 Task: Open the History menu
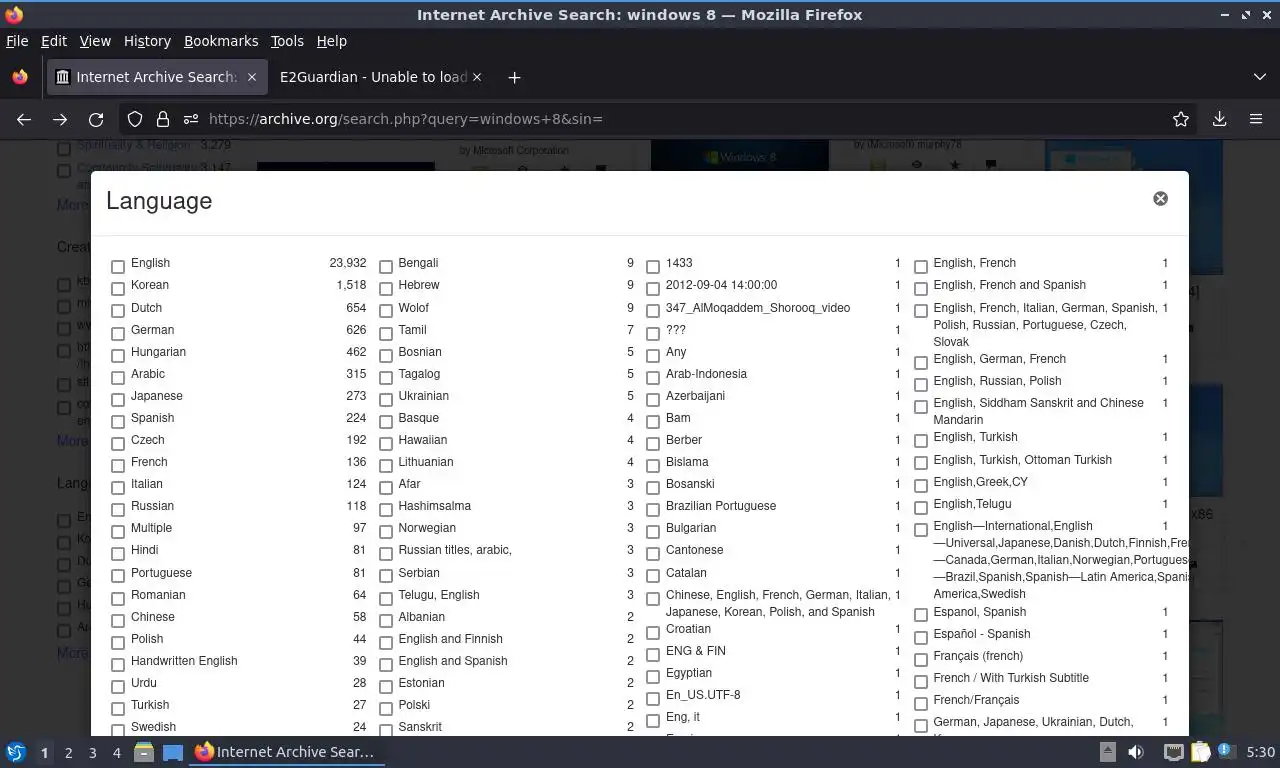(x=147, y=41)
